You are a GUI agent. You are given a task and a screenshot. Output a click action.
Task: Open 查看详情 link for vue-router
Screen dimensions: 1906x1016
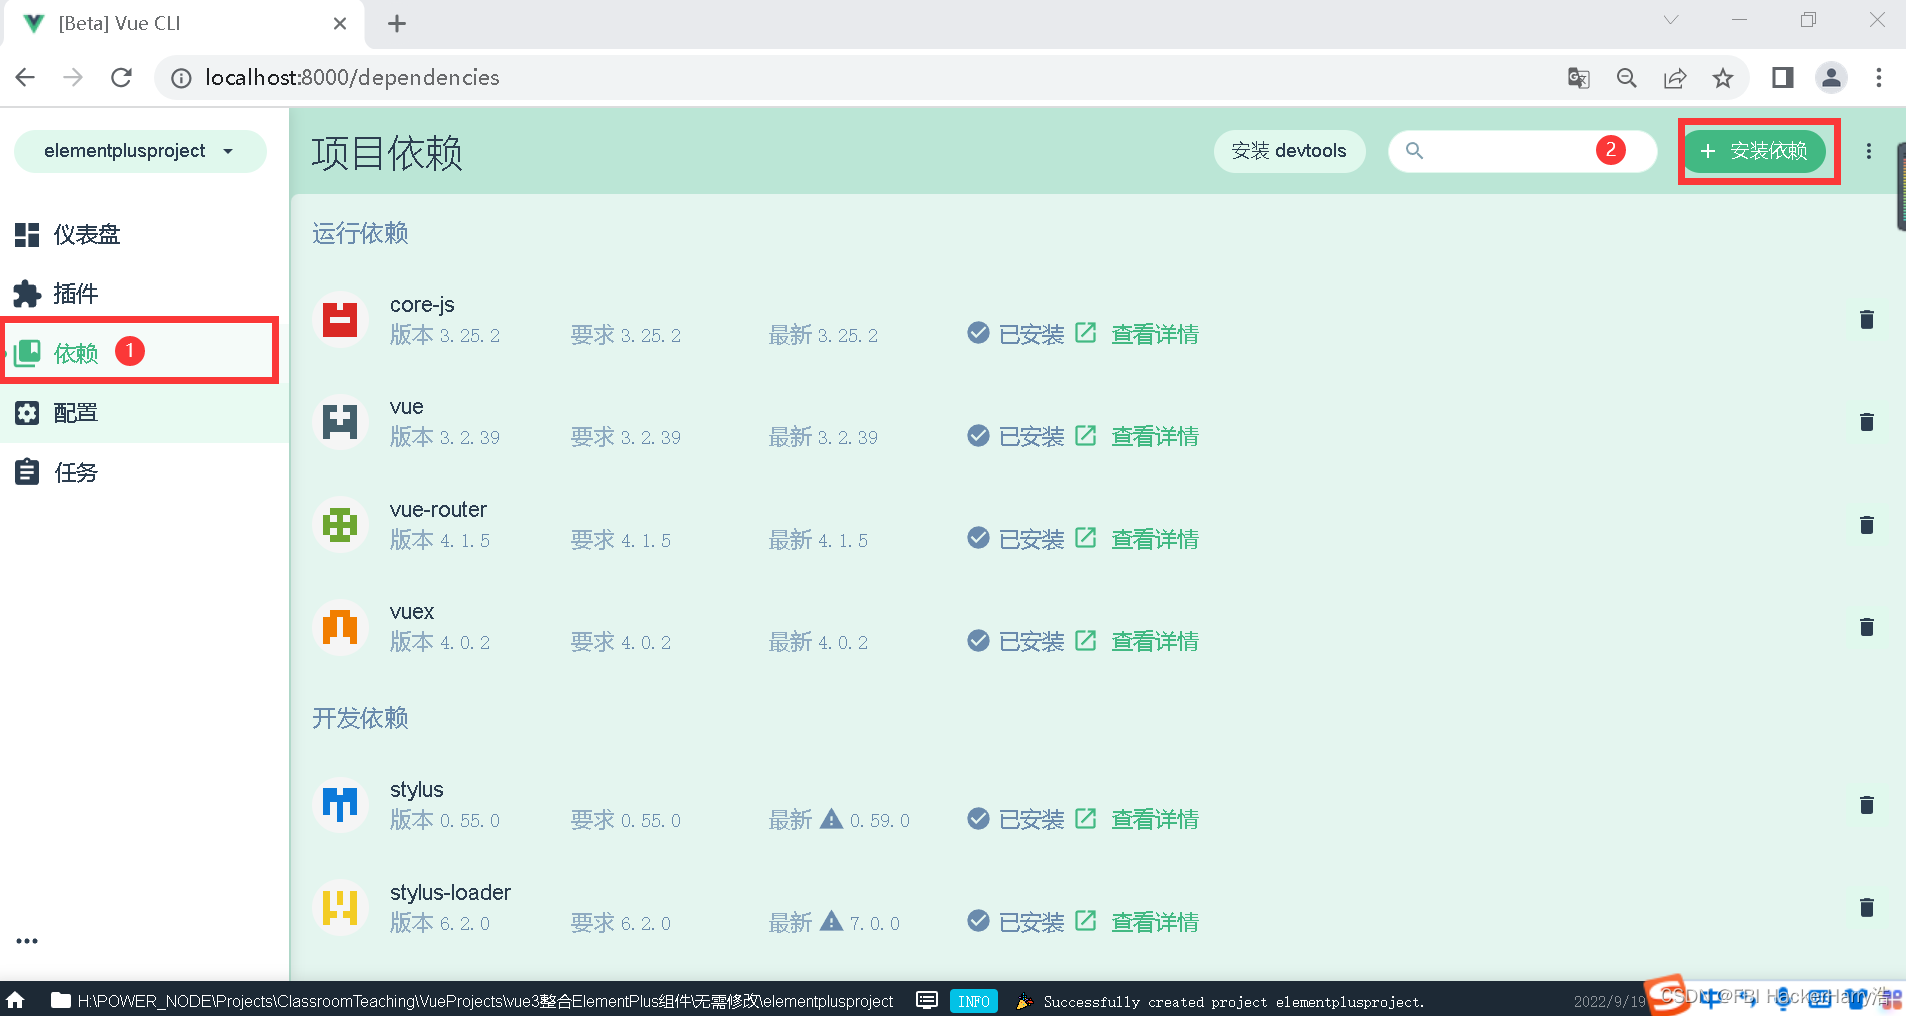click(x=1155, y=538)
